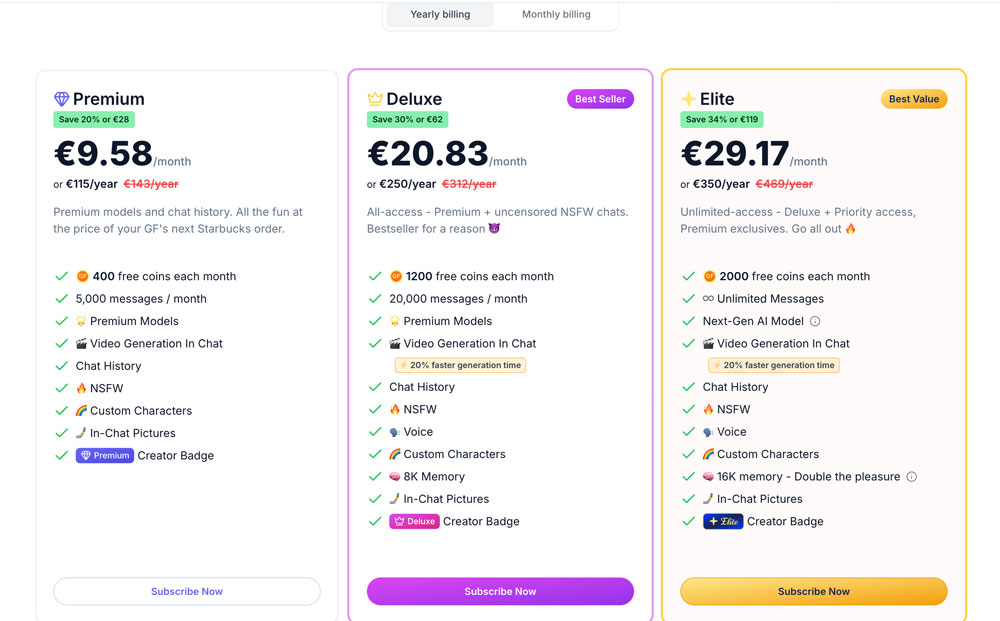Click the Best Seller badge

click(x=600, y=99)
